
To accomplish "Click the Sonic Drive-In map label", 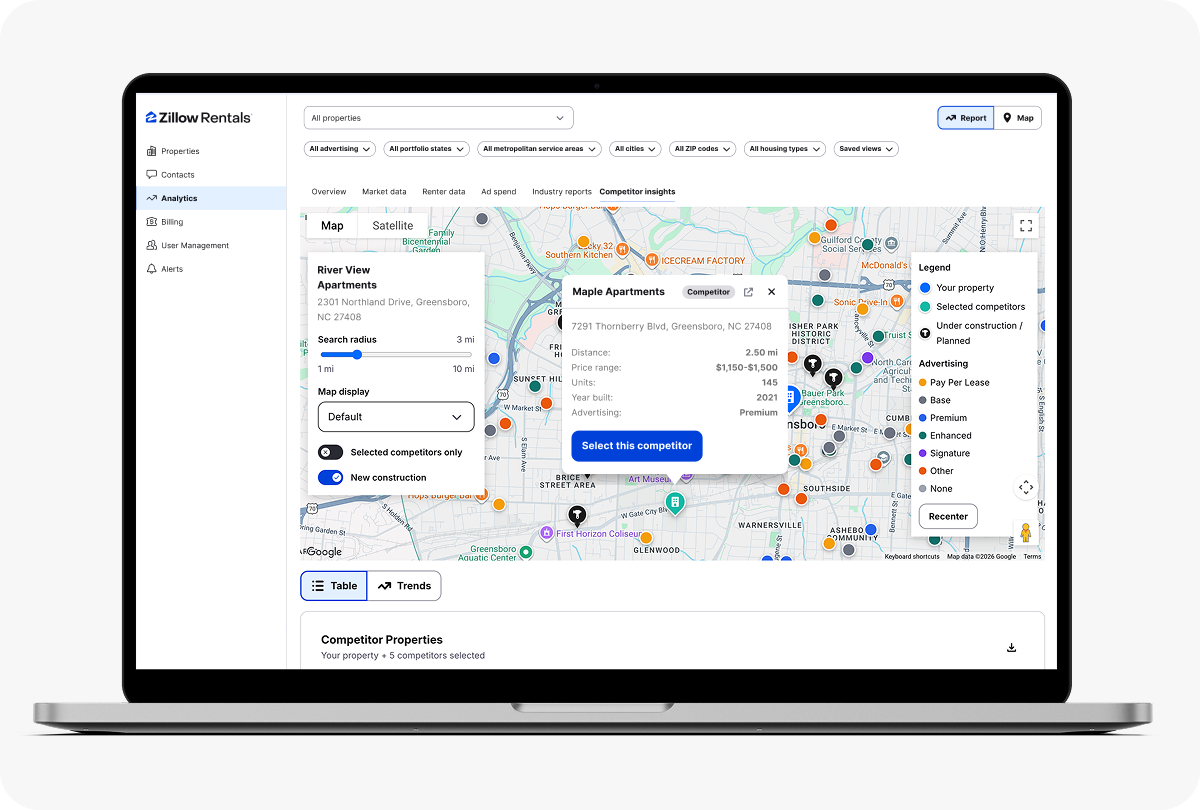I will pyautogui.click(x=860, y=302).
